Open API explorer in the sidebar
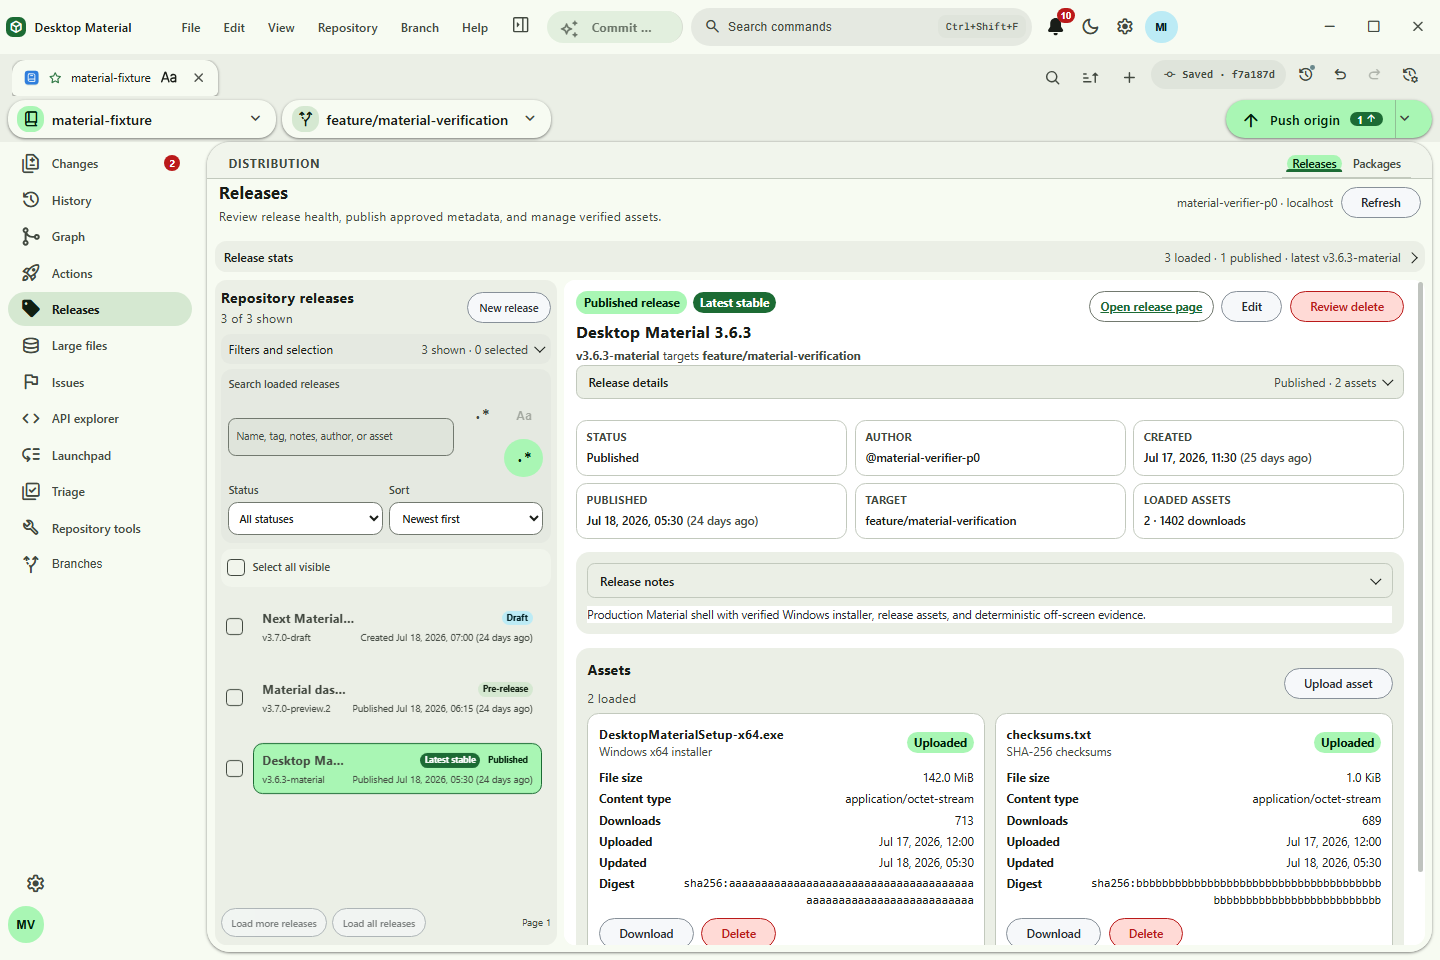 pos(100,419)
